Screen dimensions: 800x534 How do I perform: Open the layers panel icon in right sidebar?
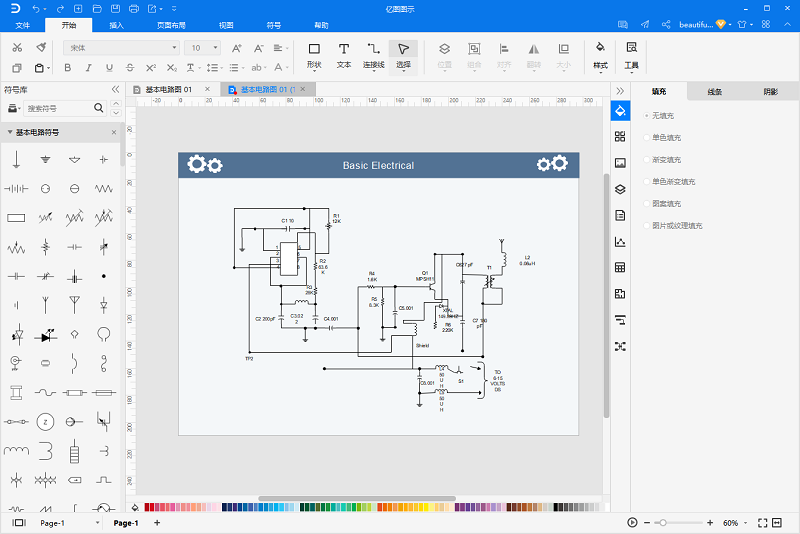coord(620,189)
